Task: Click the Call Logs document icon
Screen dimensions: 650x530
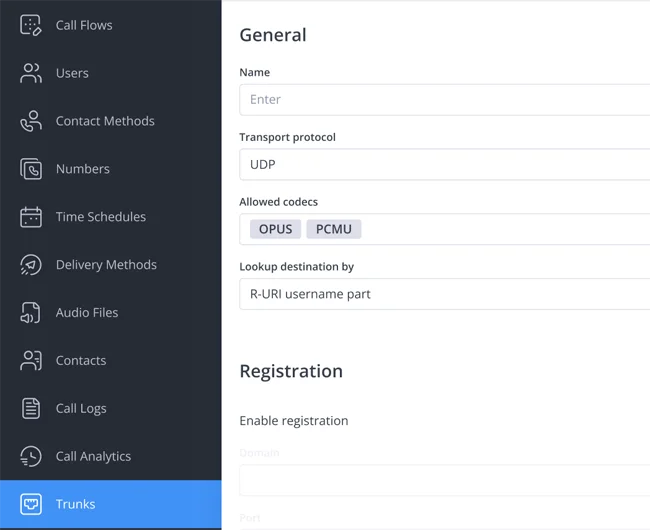Action: (31, 408)
